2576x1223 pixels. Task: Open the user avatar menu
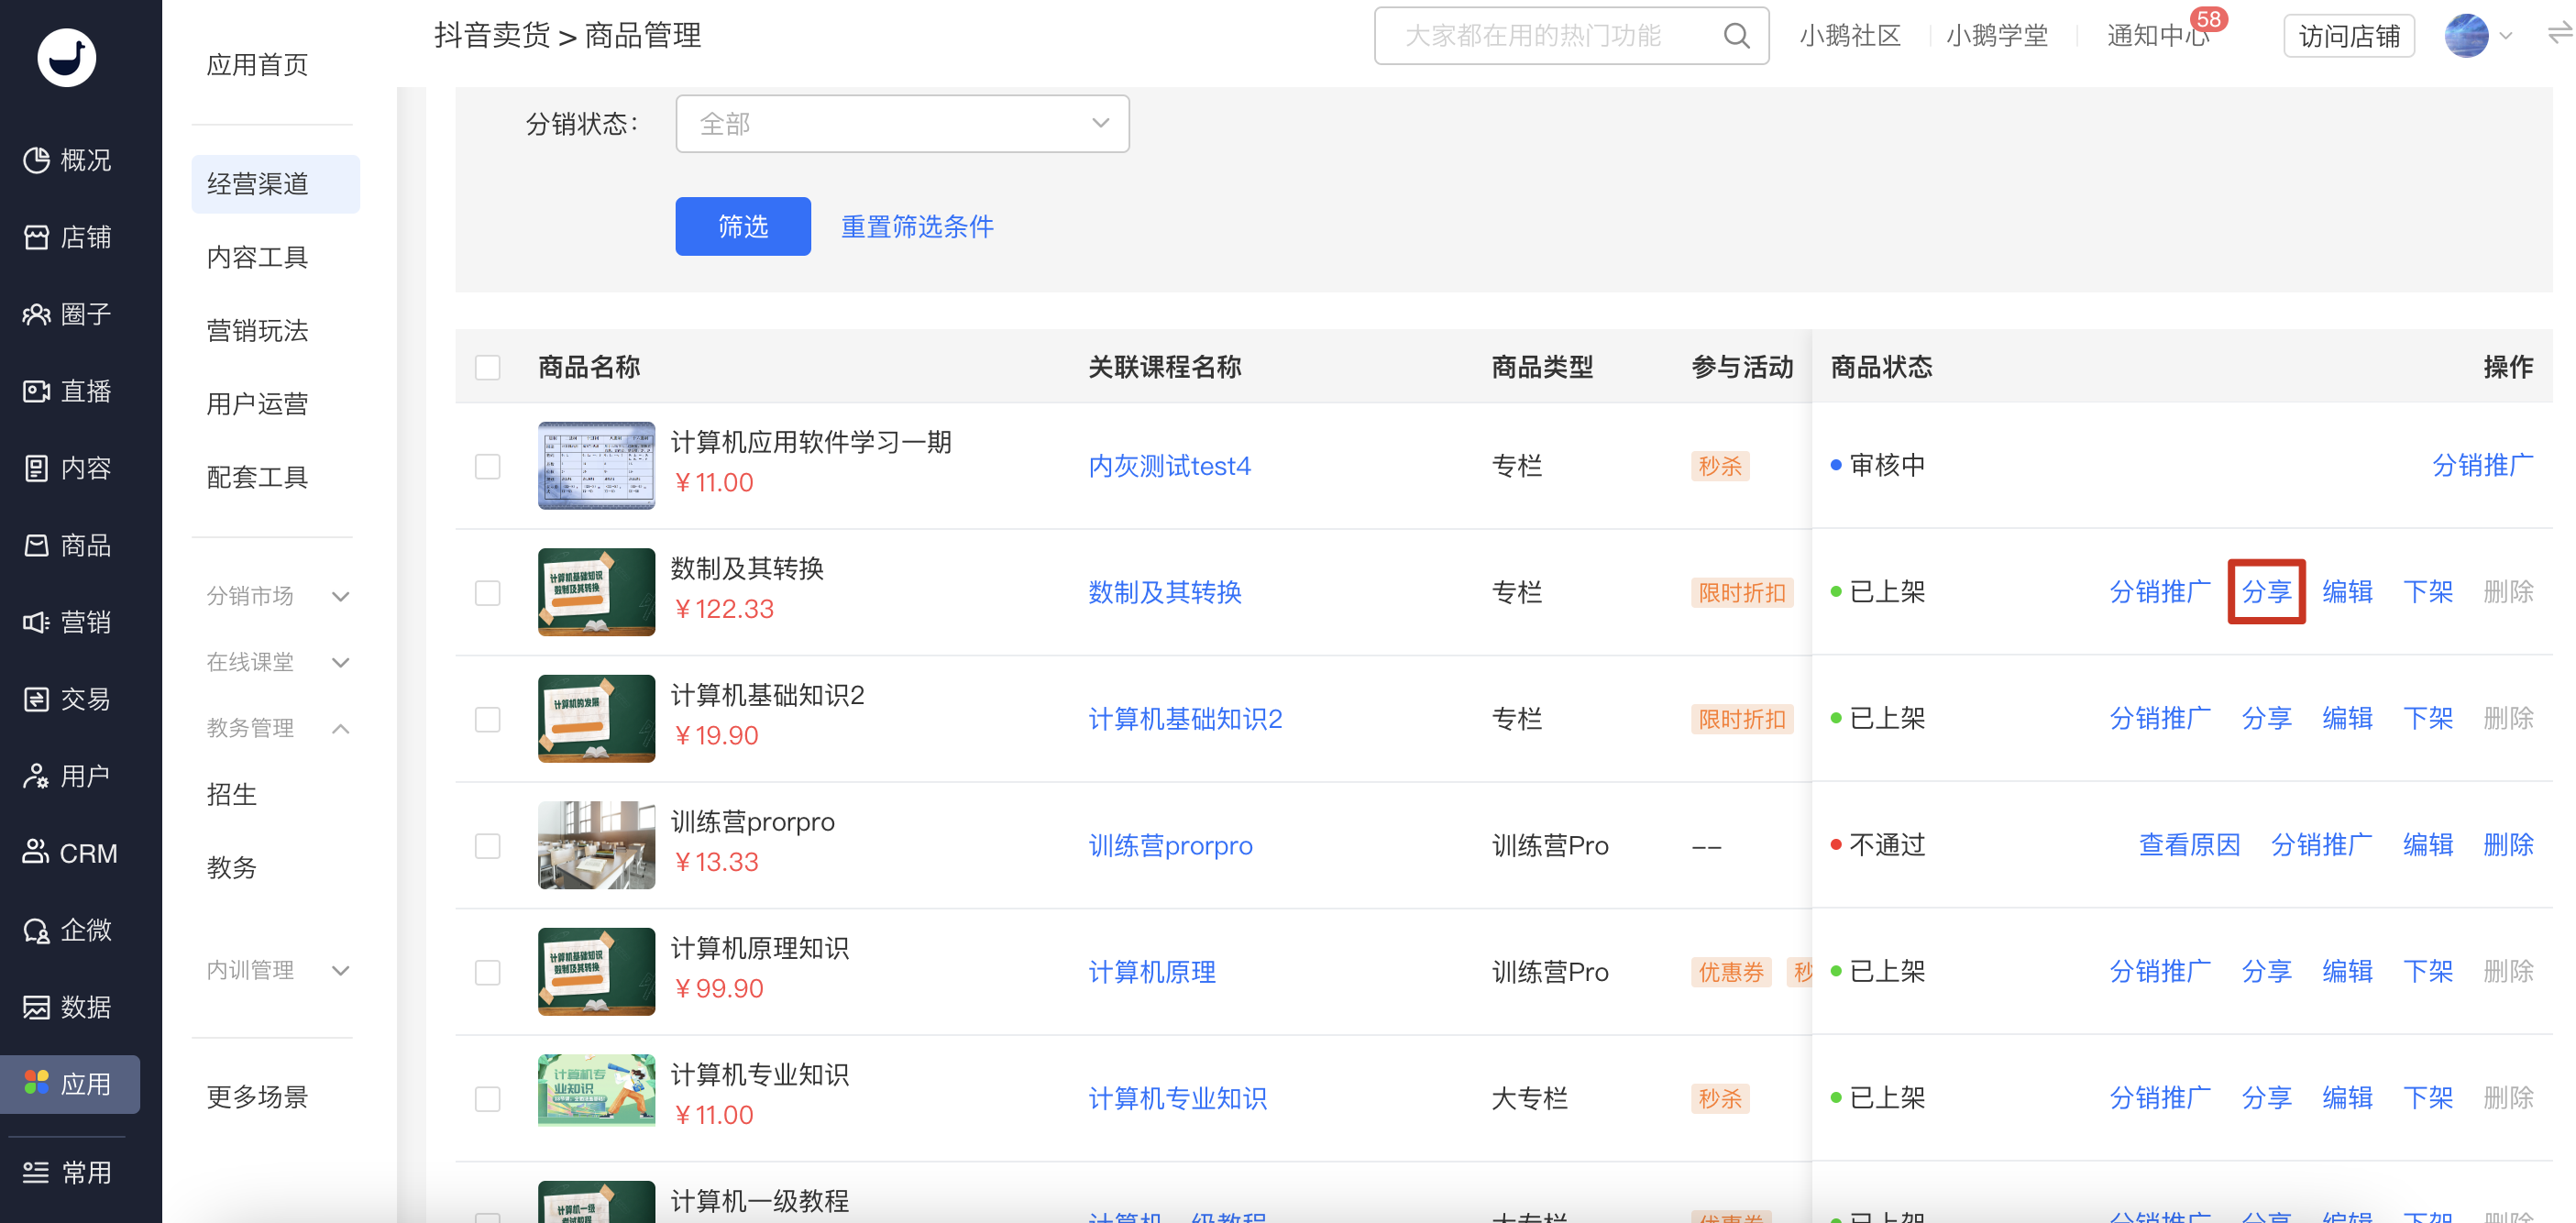[2466, 36]
